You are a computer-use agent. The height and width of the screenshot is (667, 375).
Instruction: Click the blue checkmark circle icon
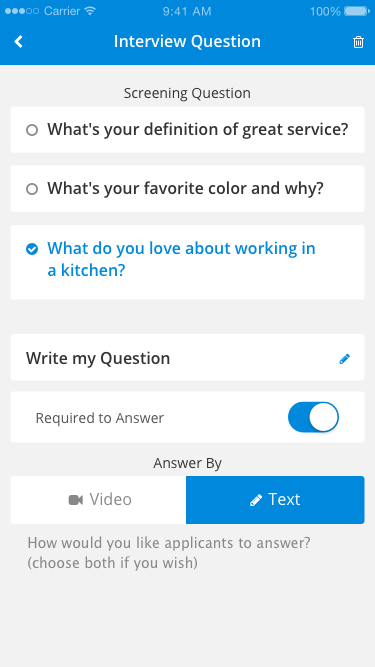(32, 249)
